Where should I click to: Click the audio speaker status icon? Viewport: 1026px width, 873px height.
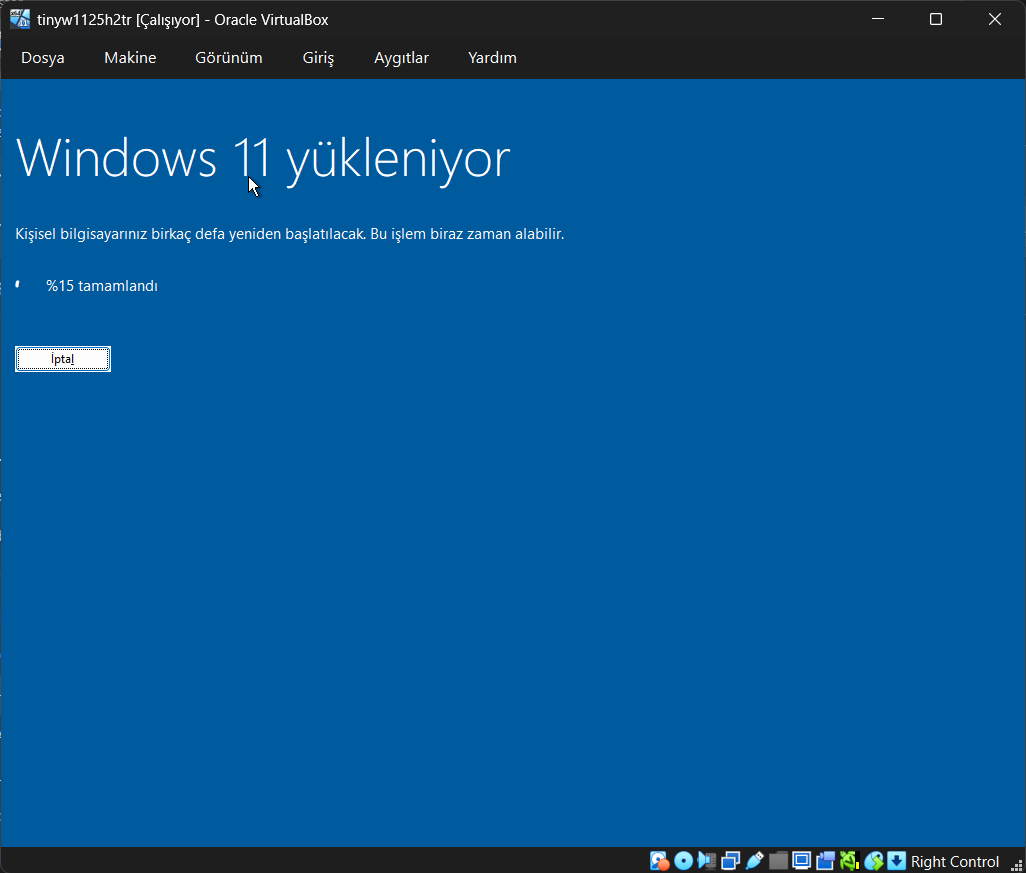(x=707, y=861)
